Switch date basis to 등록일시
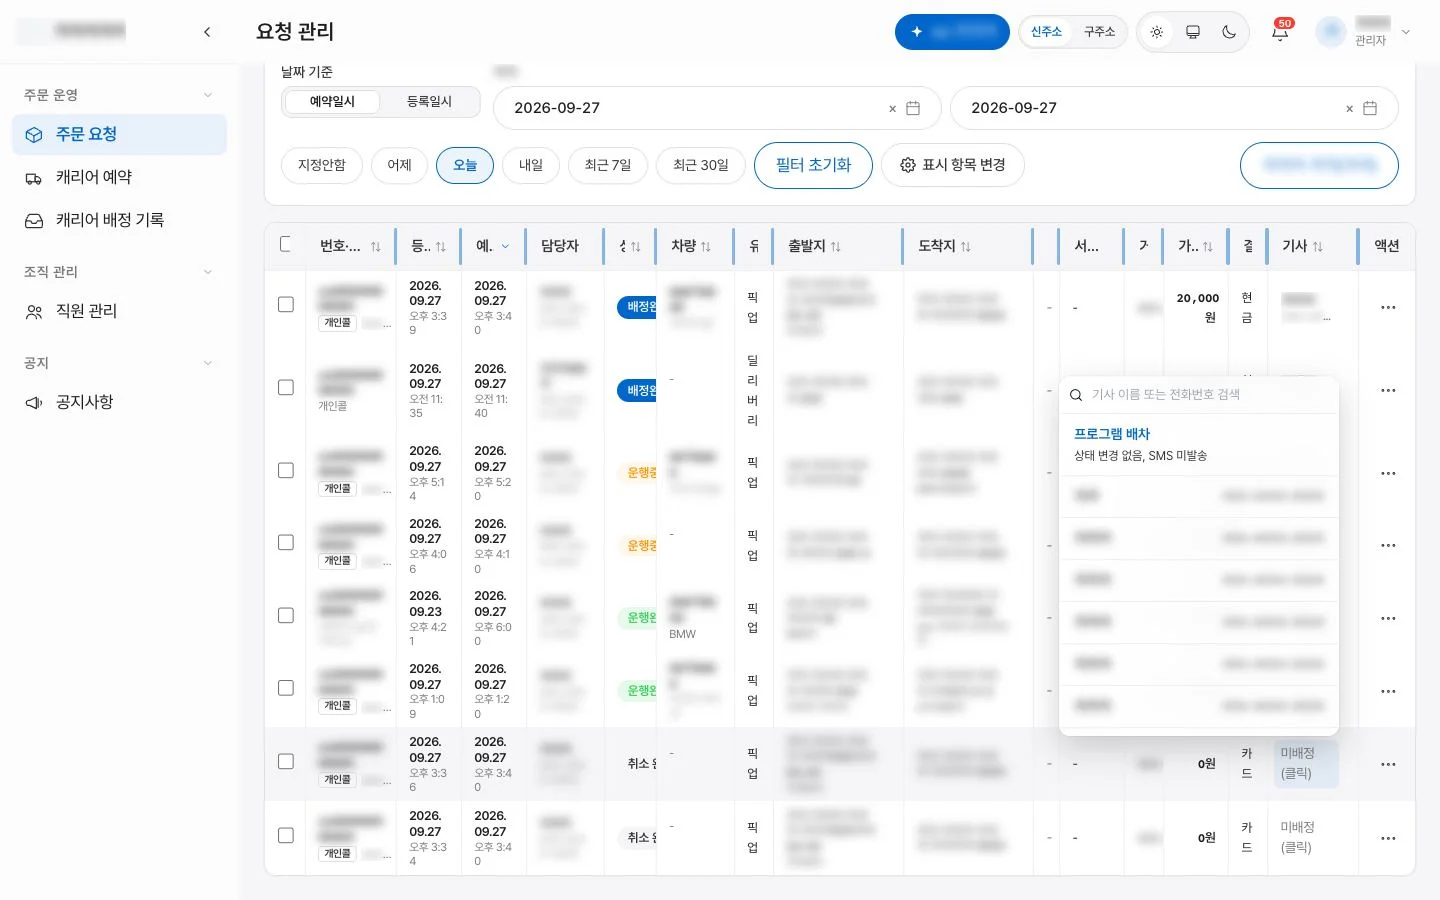 (x=429, y=101)
